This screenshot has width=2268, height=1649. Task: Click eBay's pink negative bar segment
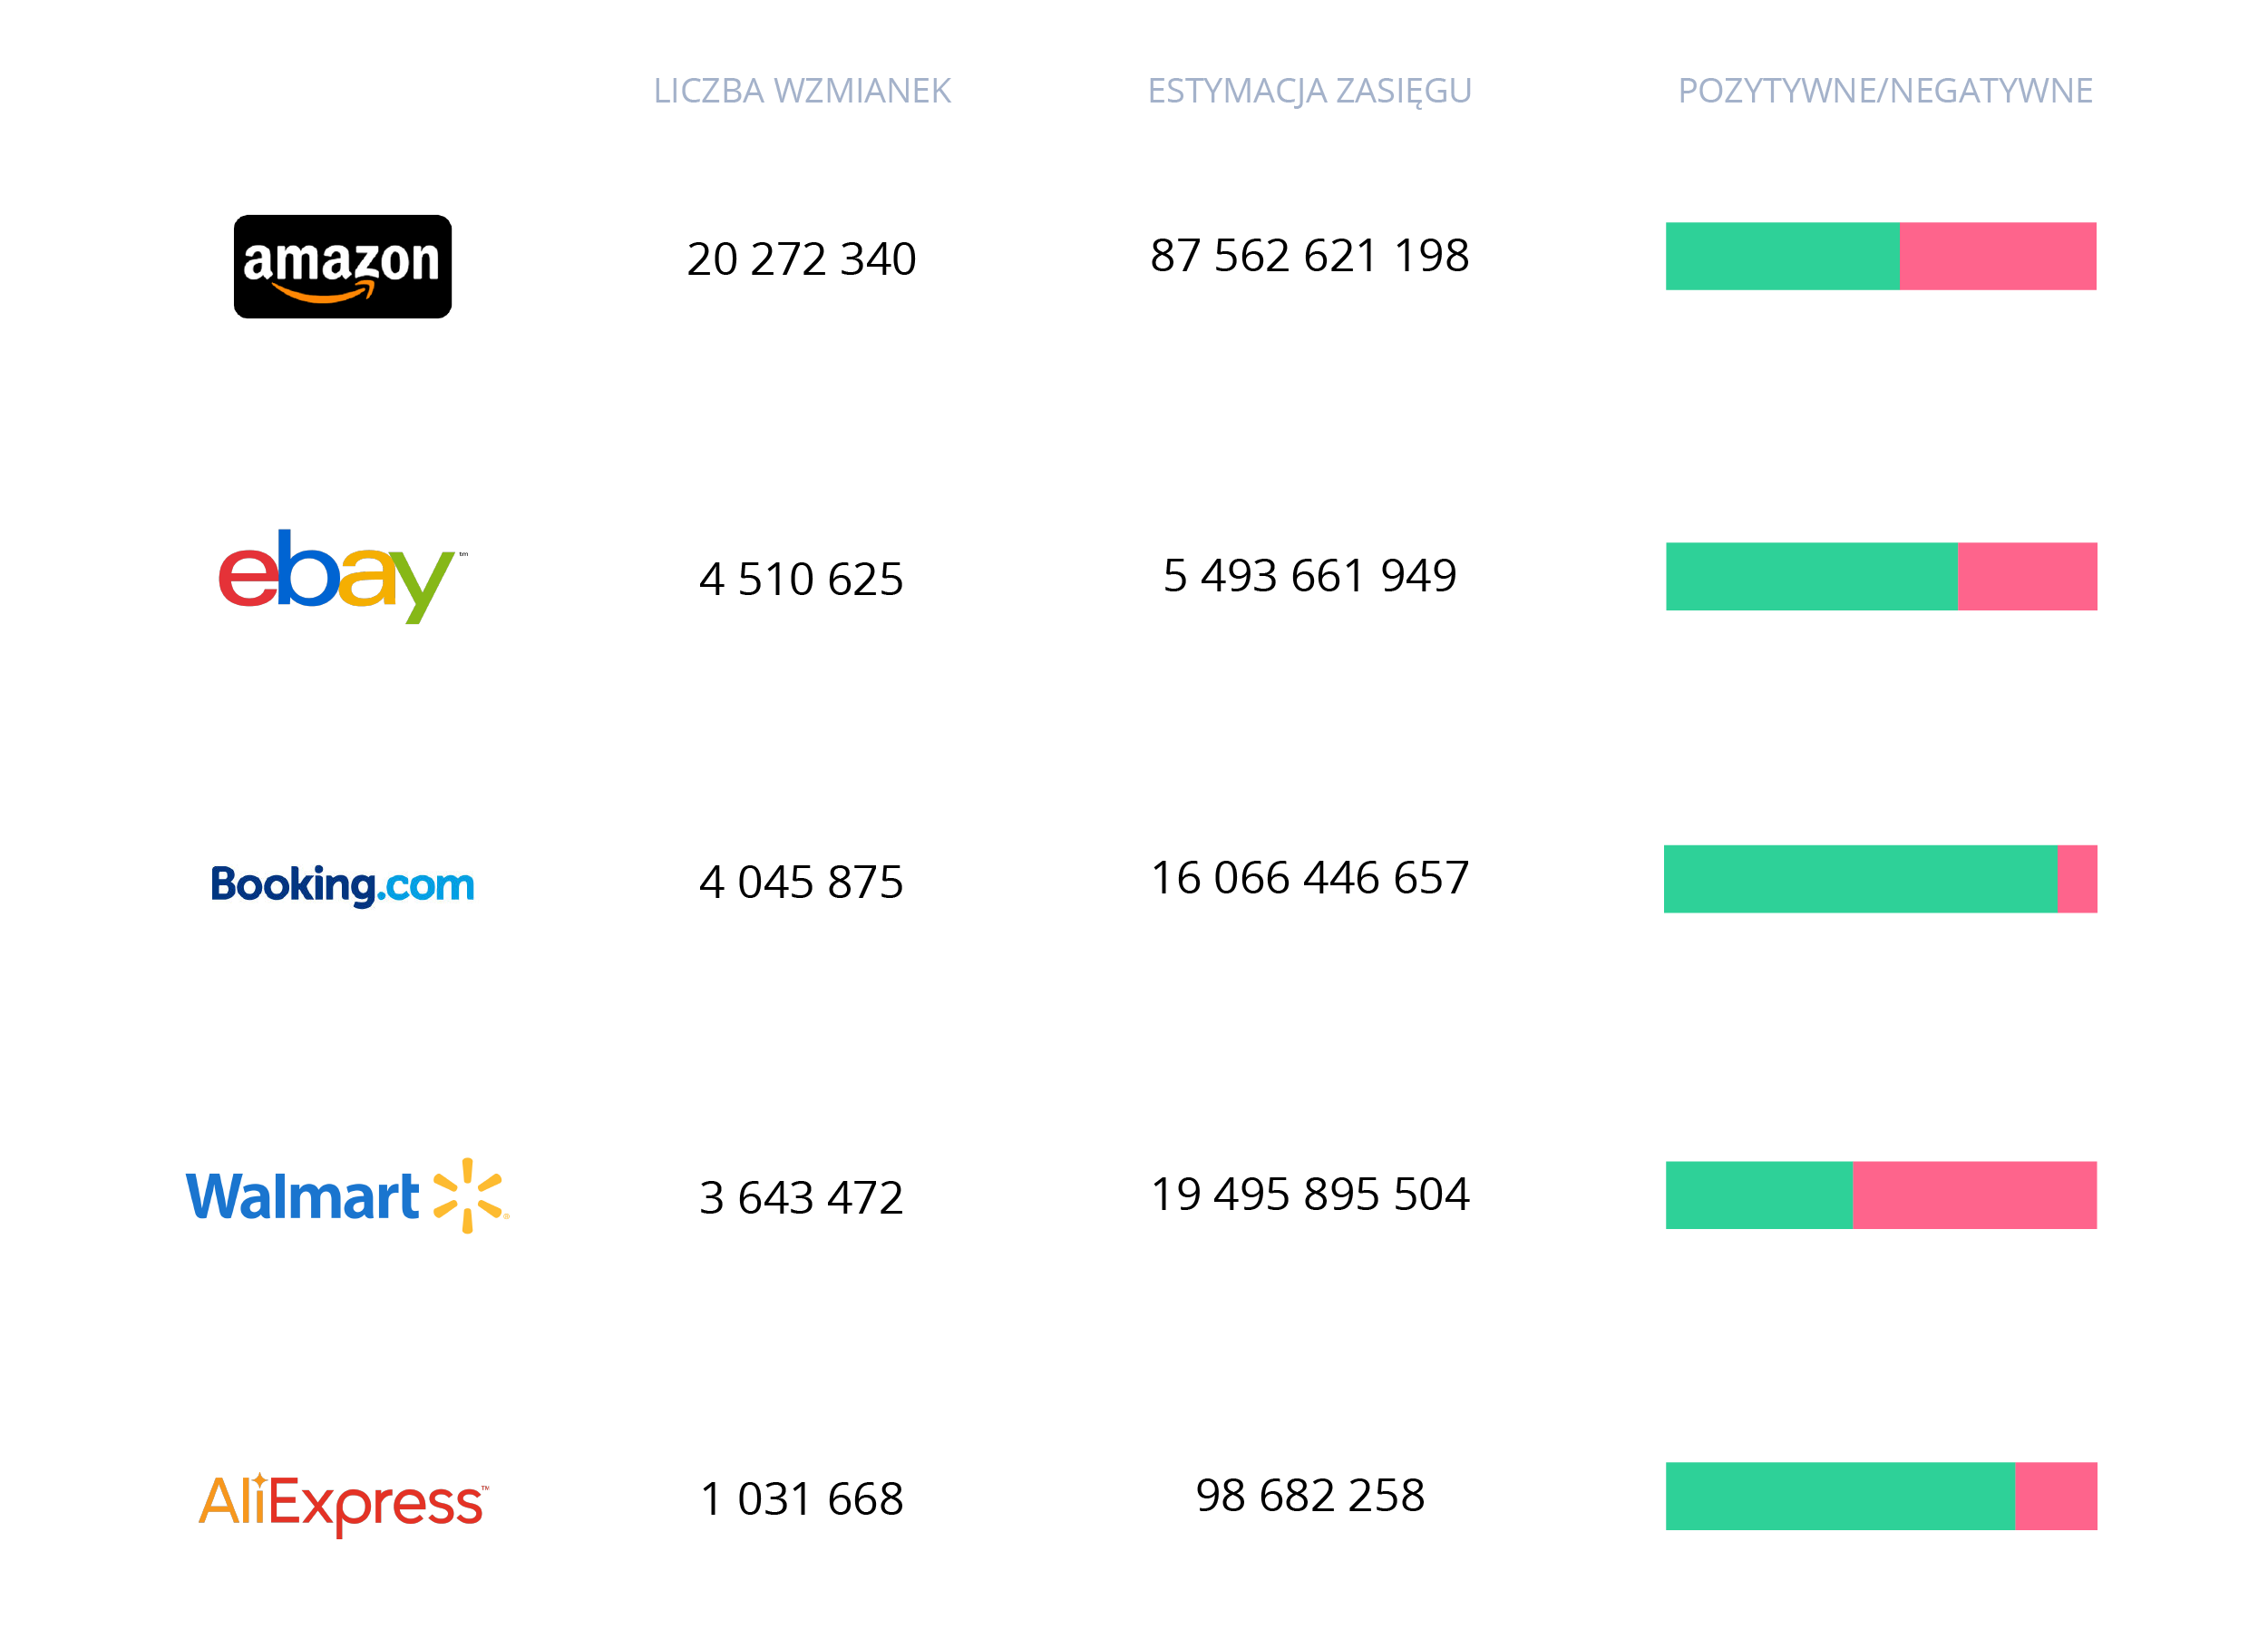point(2026,576)
